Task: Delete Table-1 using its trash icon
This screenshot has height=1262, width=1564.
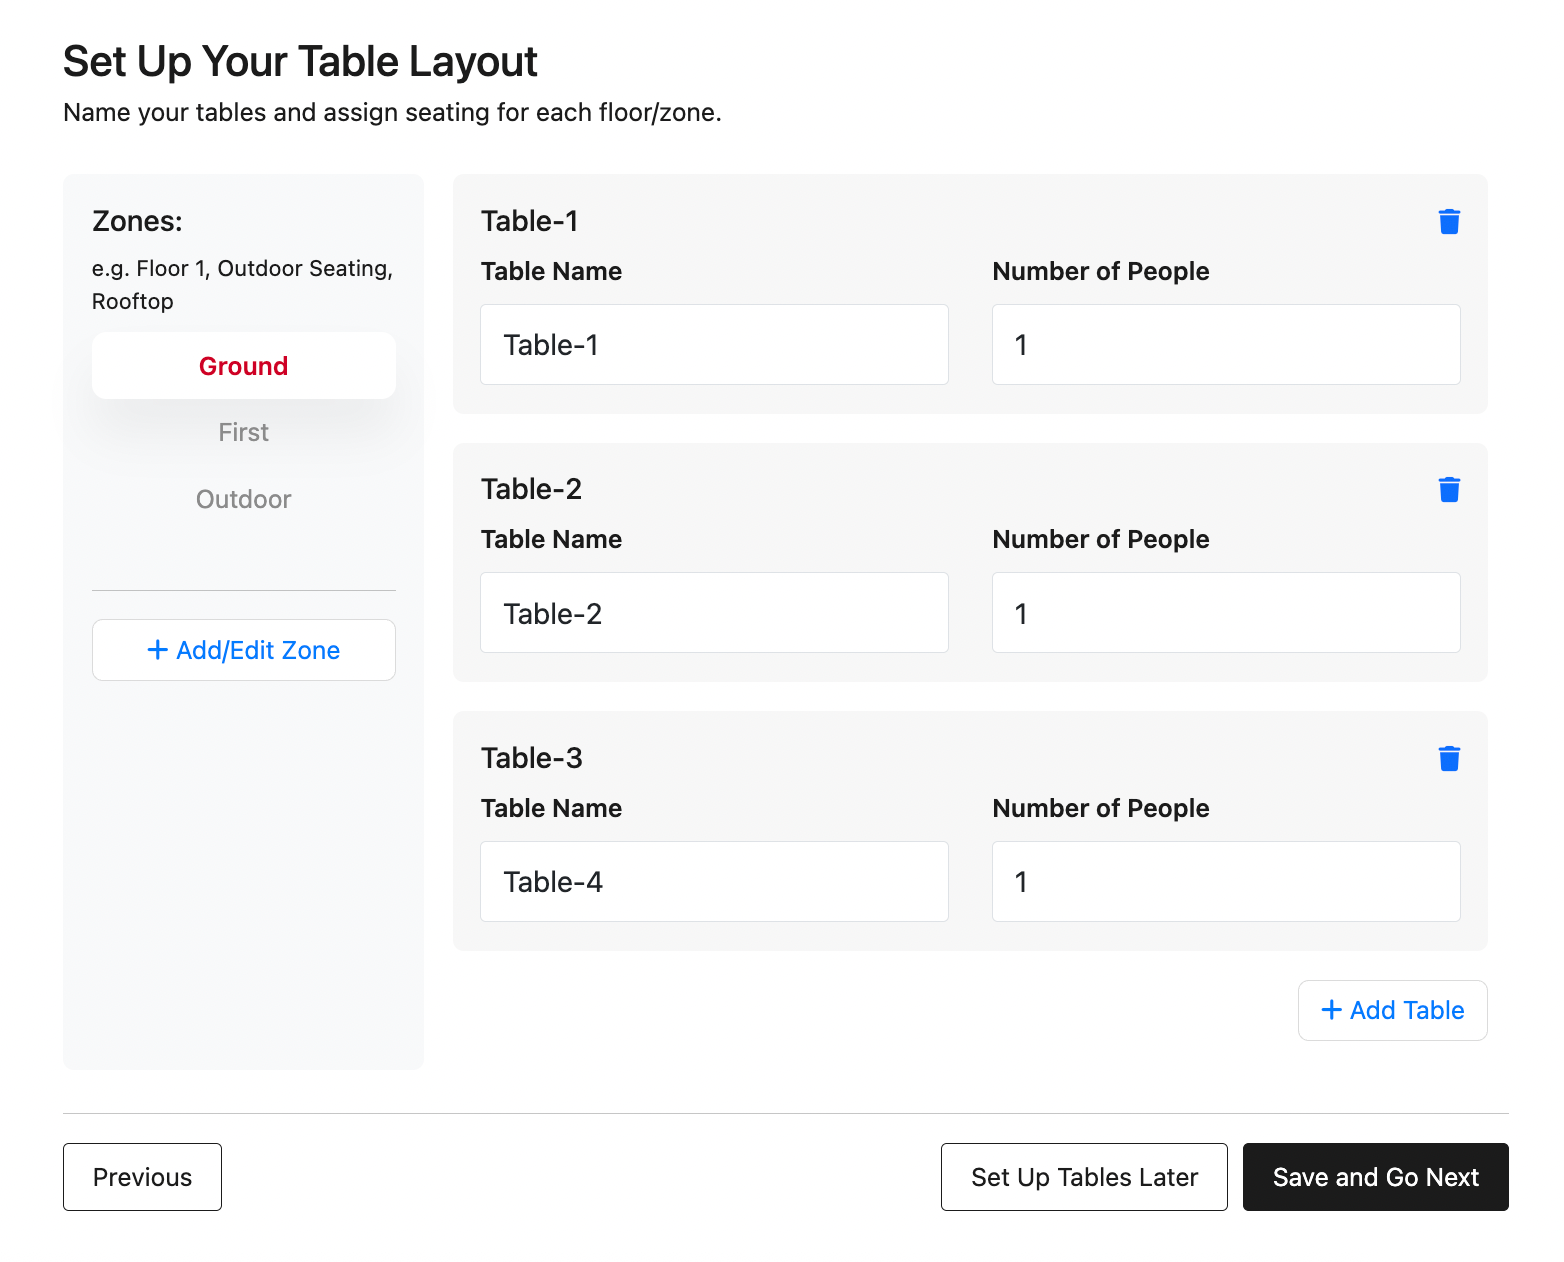Action: point(1449,221)
